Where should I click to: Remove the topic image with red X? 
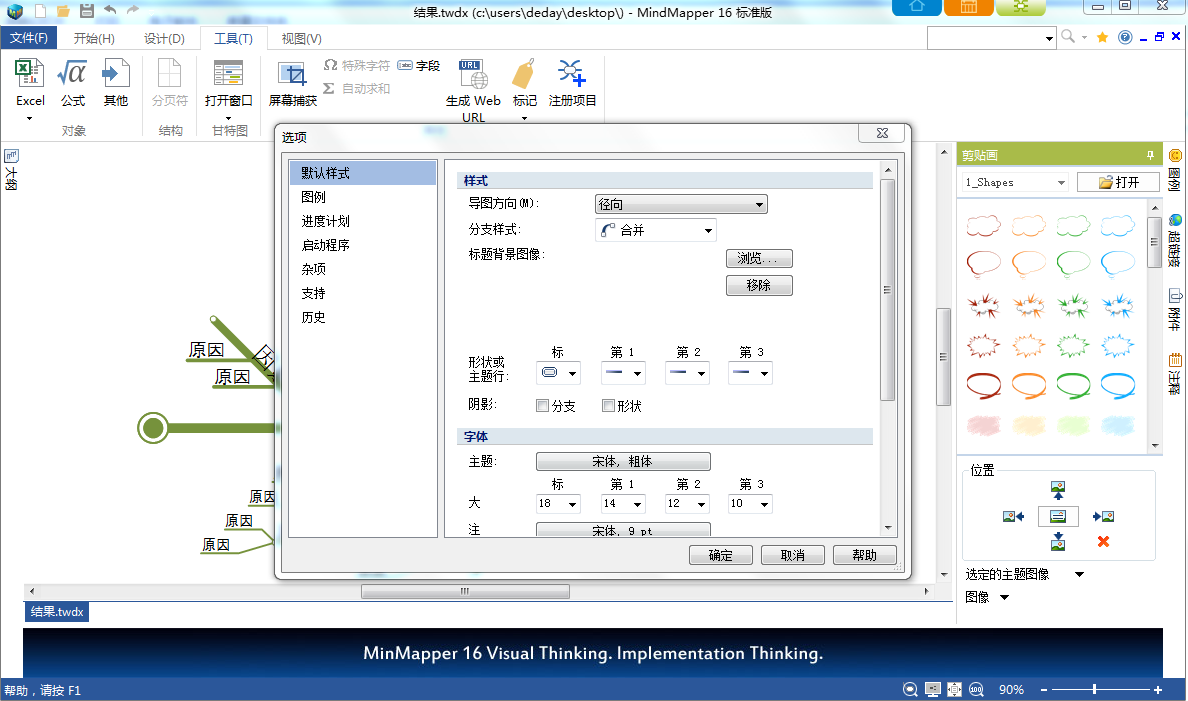[1103, 541]
